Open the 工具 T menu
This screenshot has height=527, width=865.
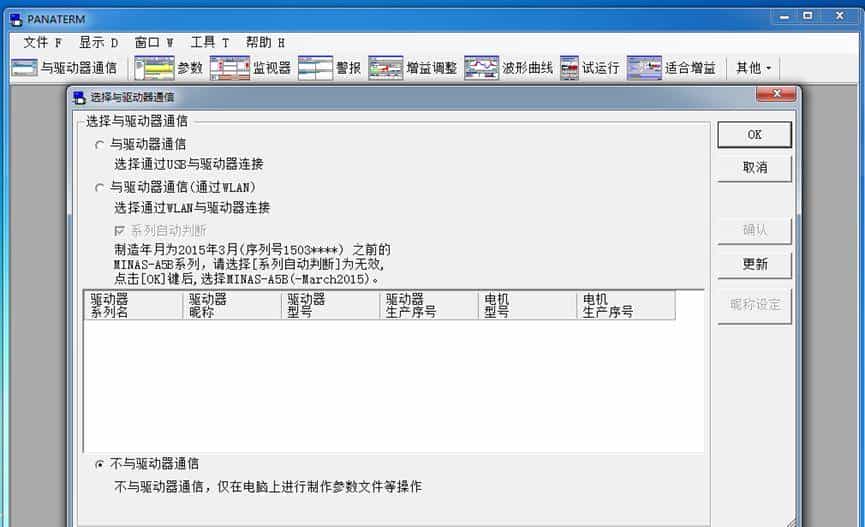click(x=210, y=42)
